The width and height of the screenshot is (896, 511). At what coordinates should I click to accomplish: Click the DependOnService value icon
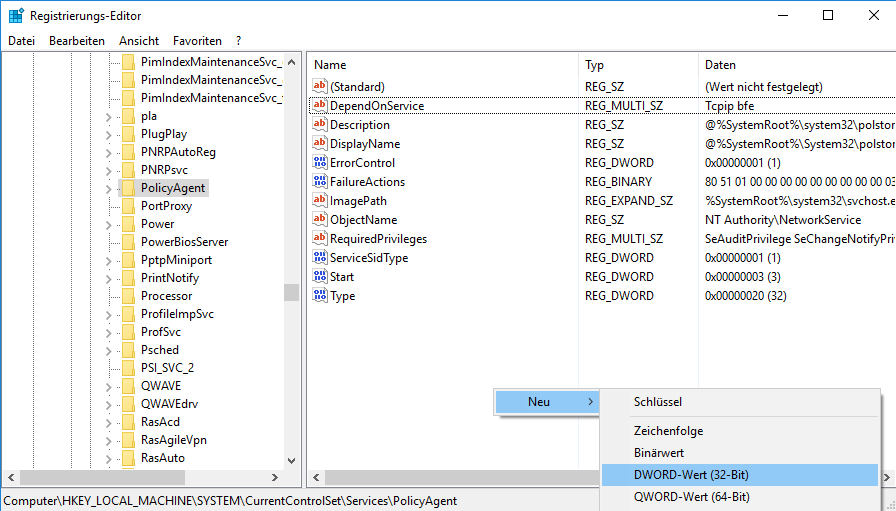tap(319, 105)
